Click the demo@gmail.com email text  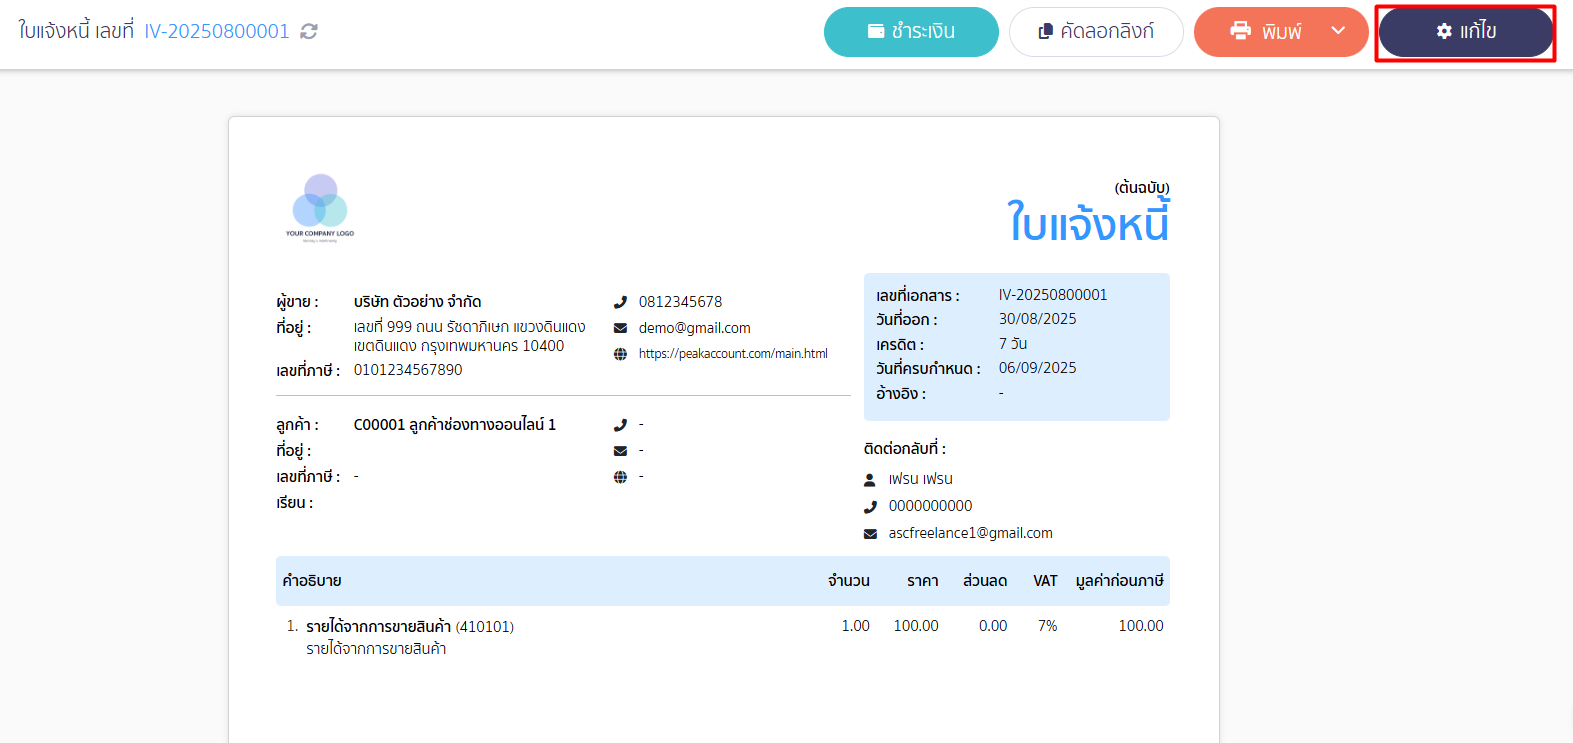(695, 328)
